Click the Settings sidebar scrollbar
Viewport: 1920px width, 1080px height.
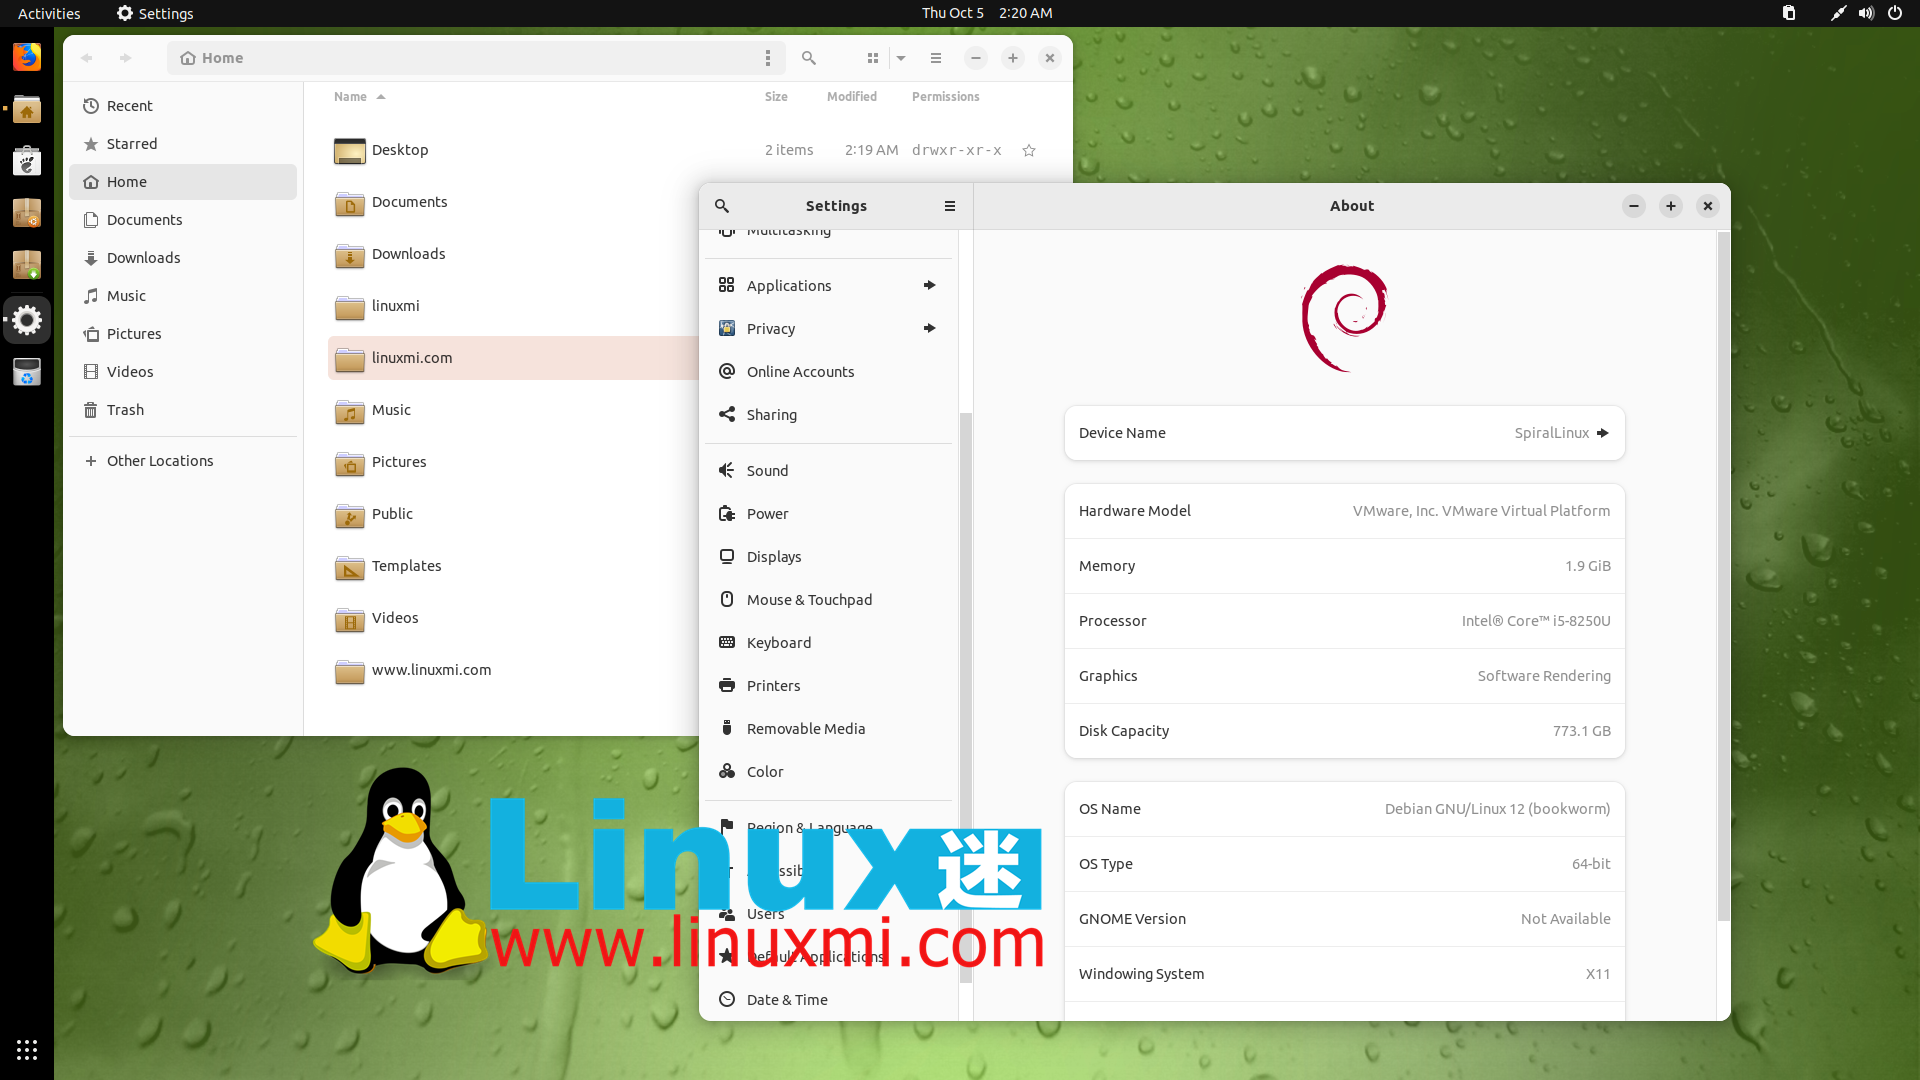(966, 697)
